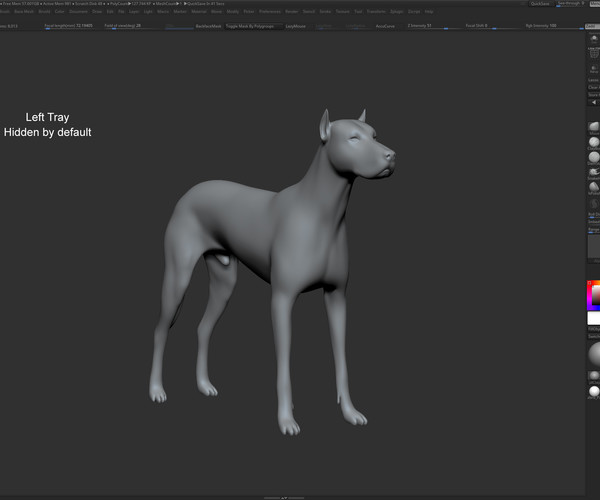600x500 pixels.
Task: Click the QuickSave button
Action: 540,3
